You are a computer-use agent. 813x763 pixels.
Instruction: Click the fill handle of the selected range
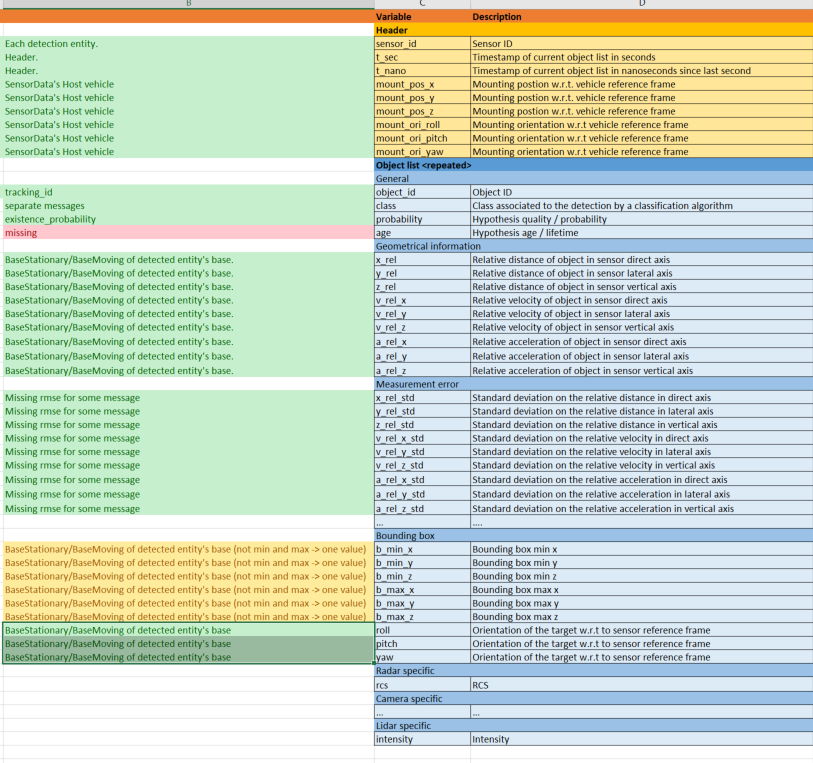pyautogui.click(x=373, y=663)
